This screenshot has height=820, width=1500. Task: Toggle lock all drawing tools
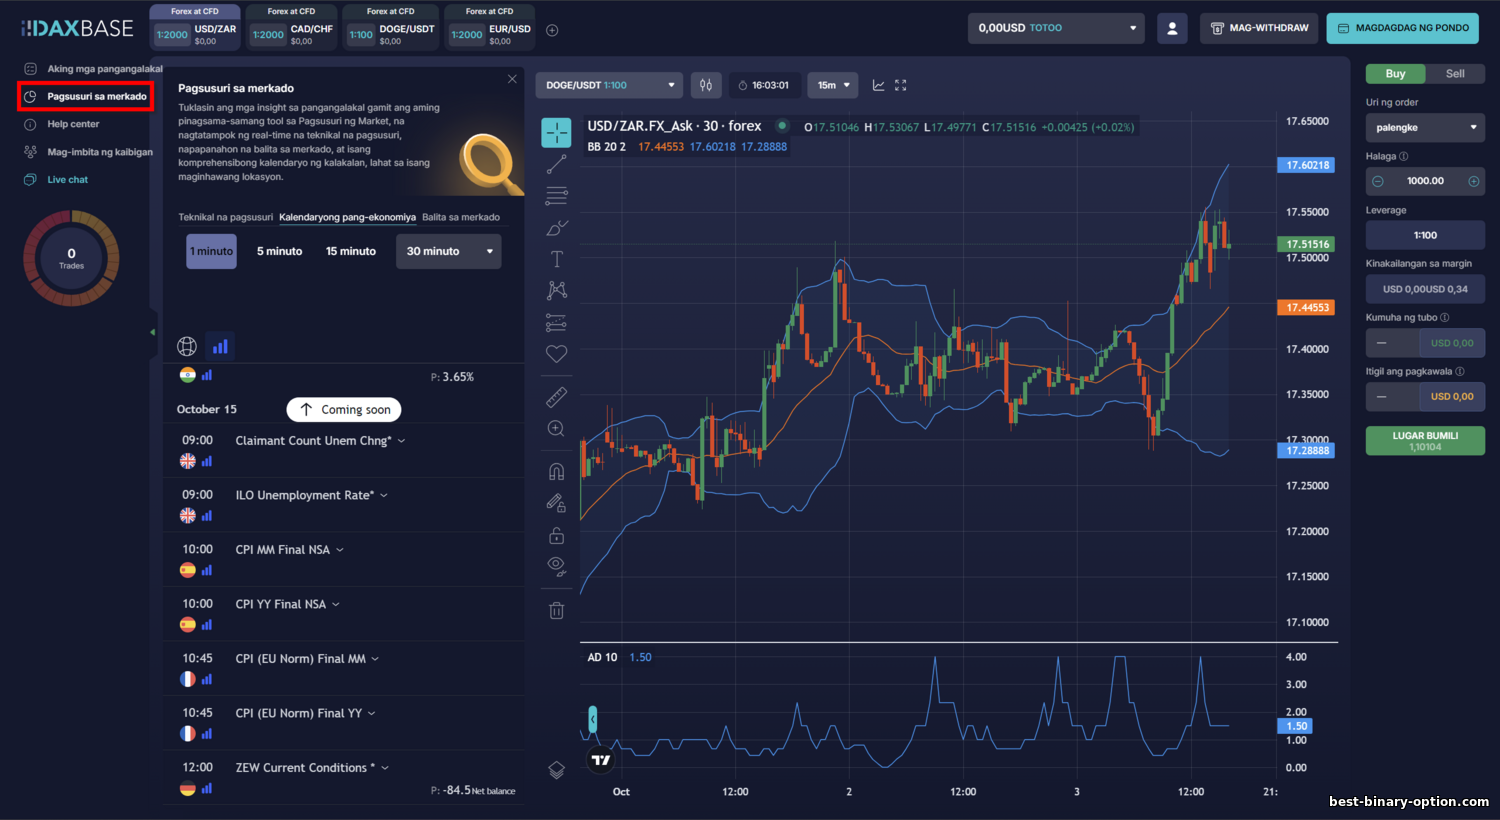coord(557,535)
